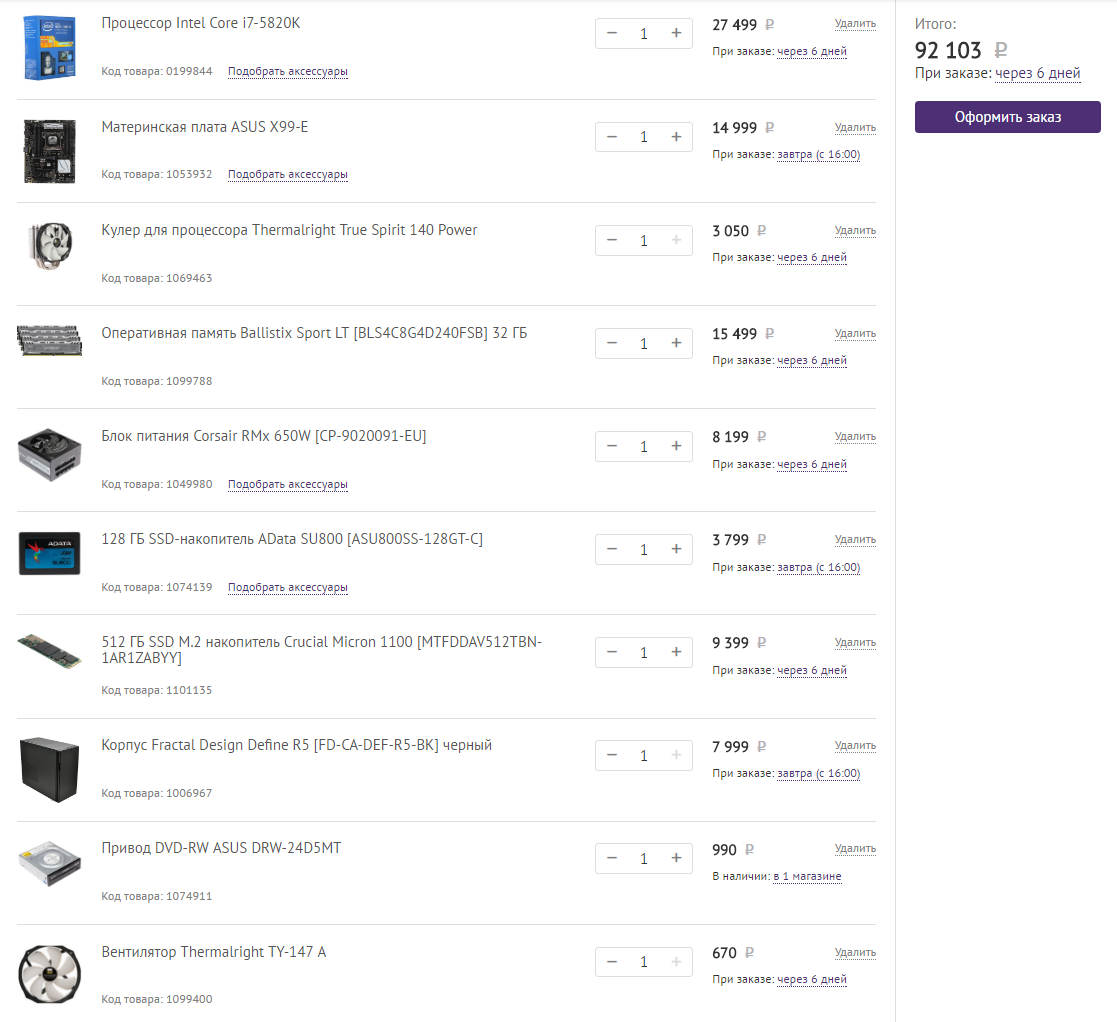
Task: Open accessories for ASUS X99-E motherboard
Action: [x=288, y=175]
